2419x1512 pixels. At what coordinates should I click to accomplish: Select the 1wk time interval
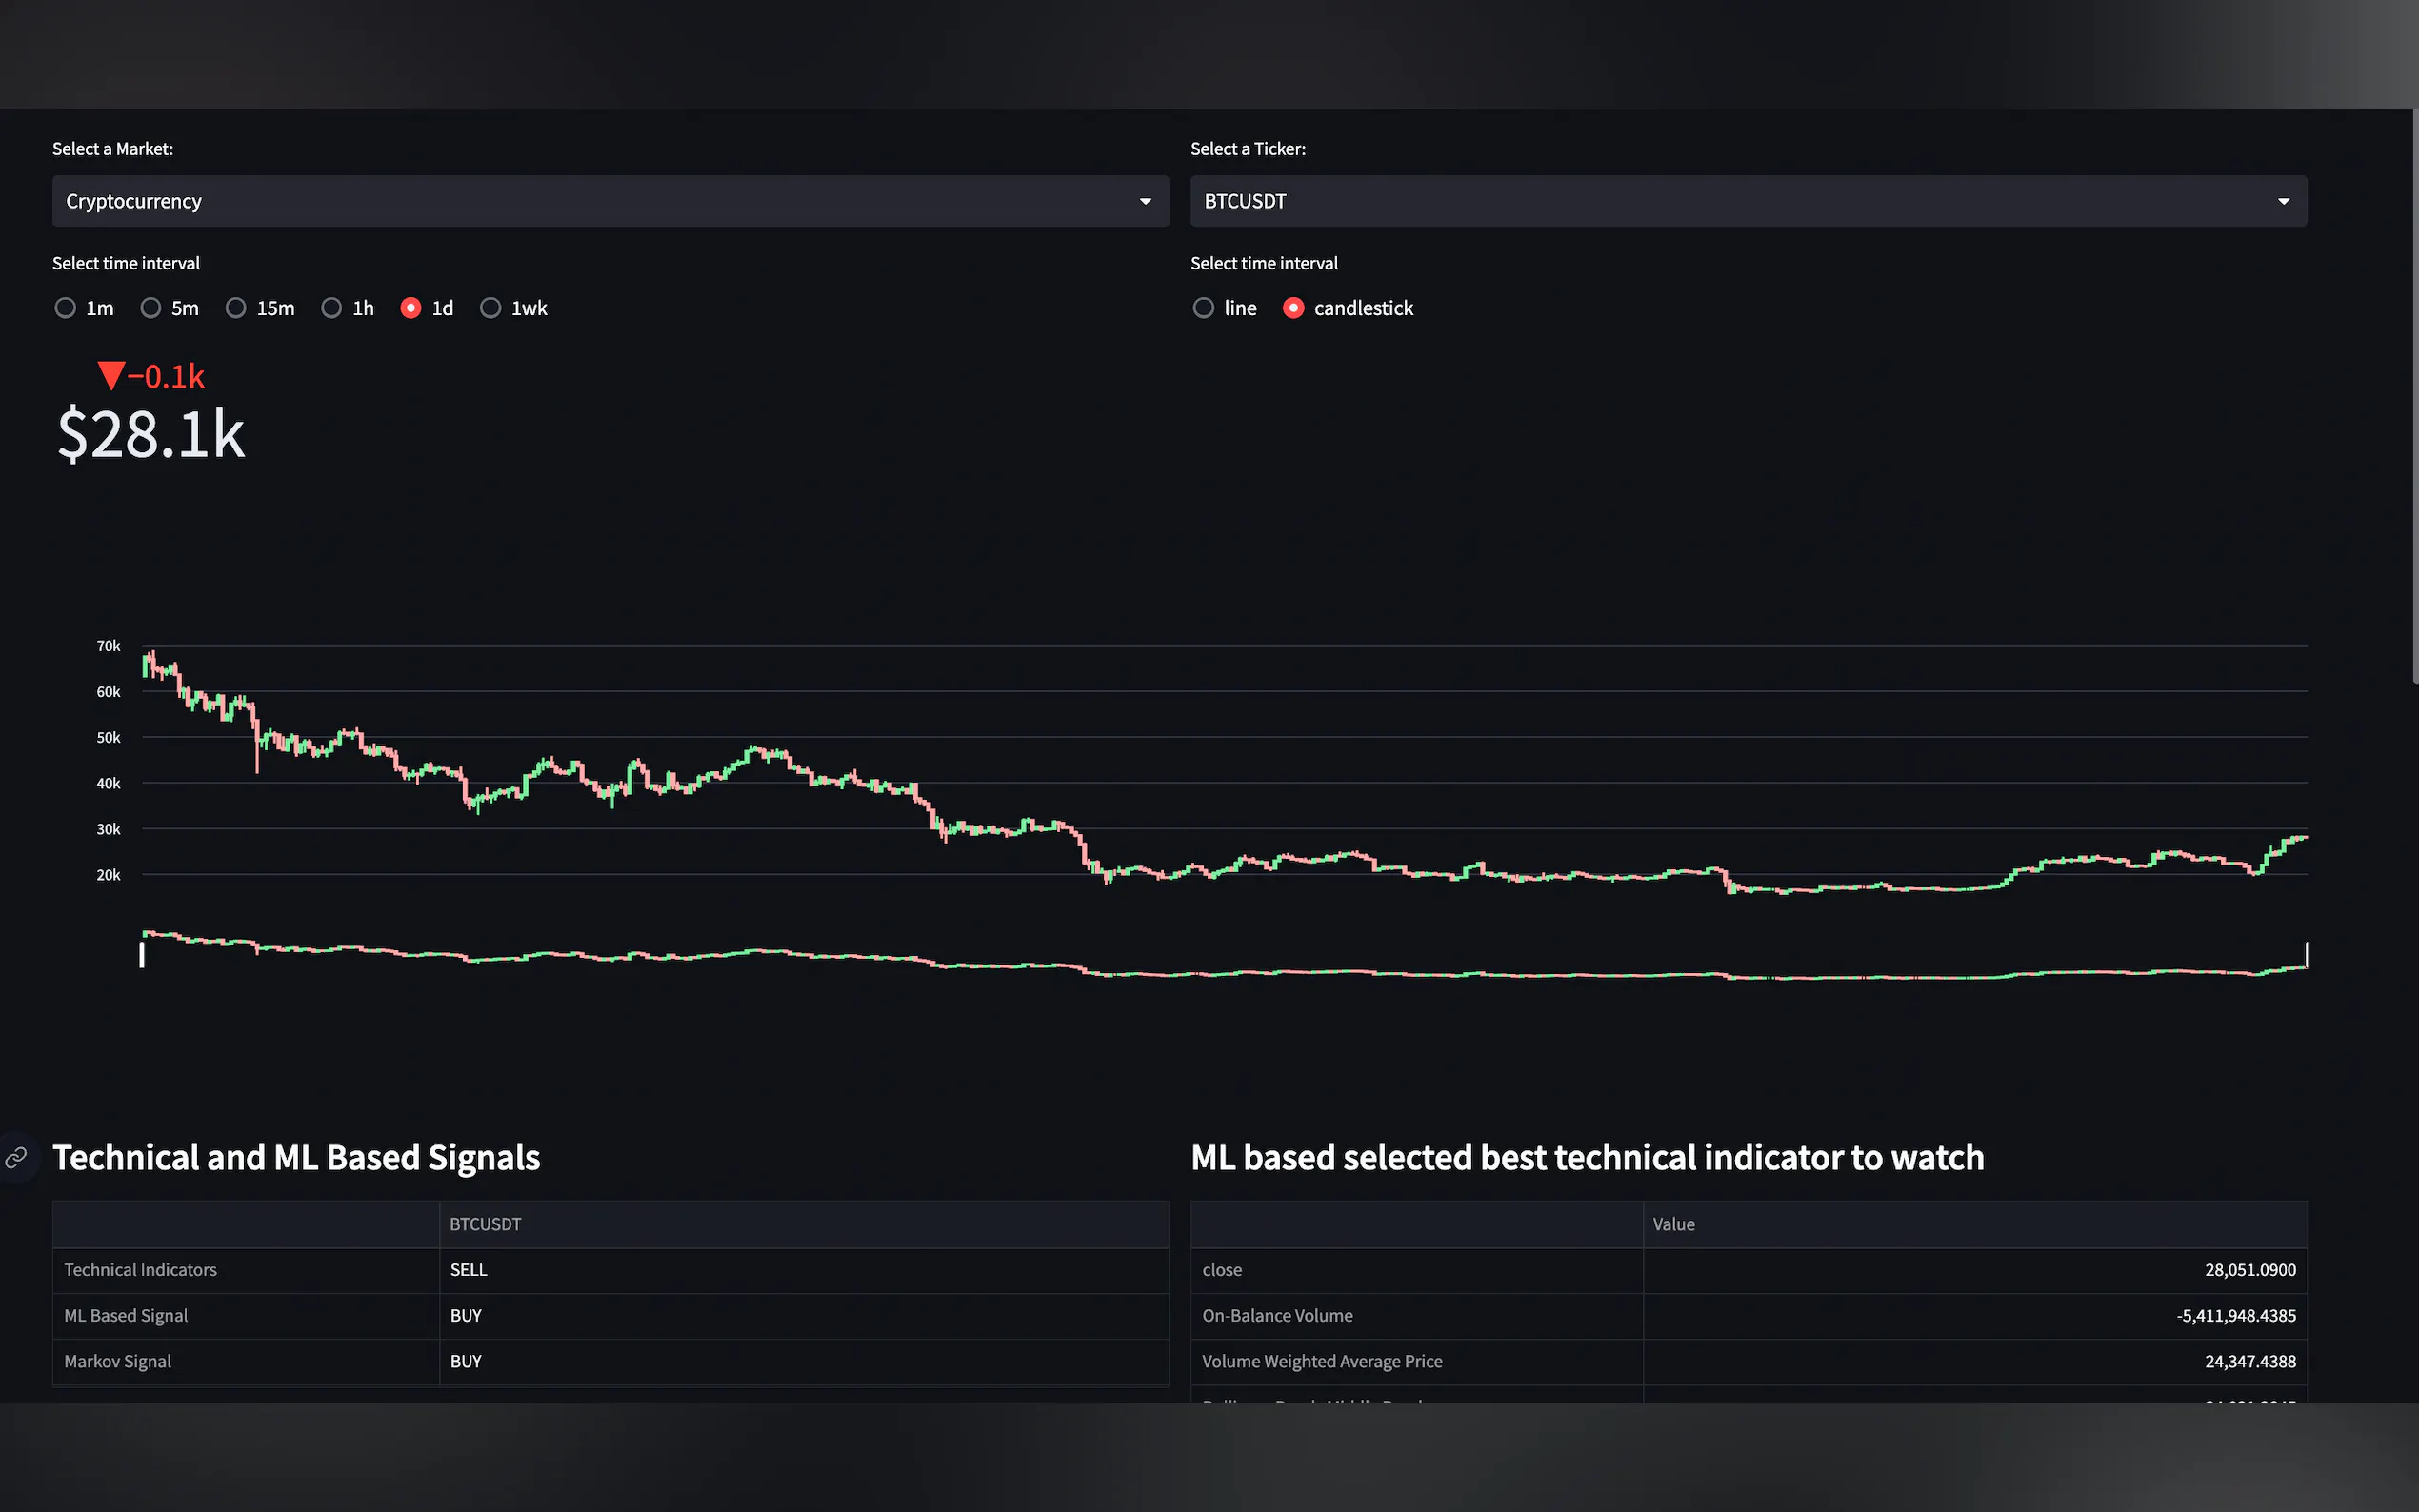click(x=490, y=308)
